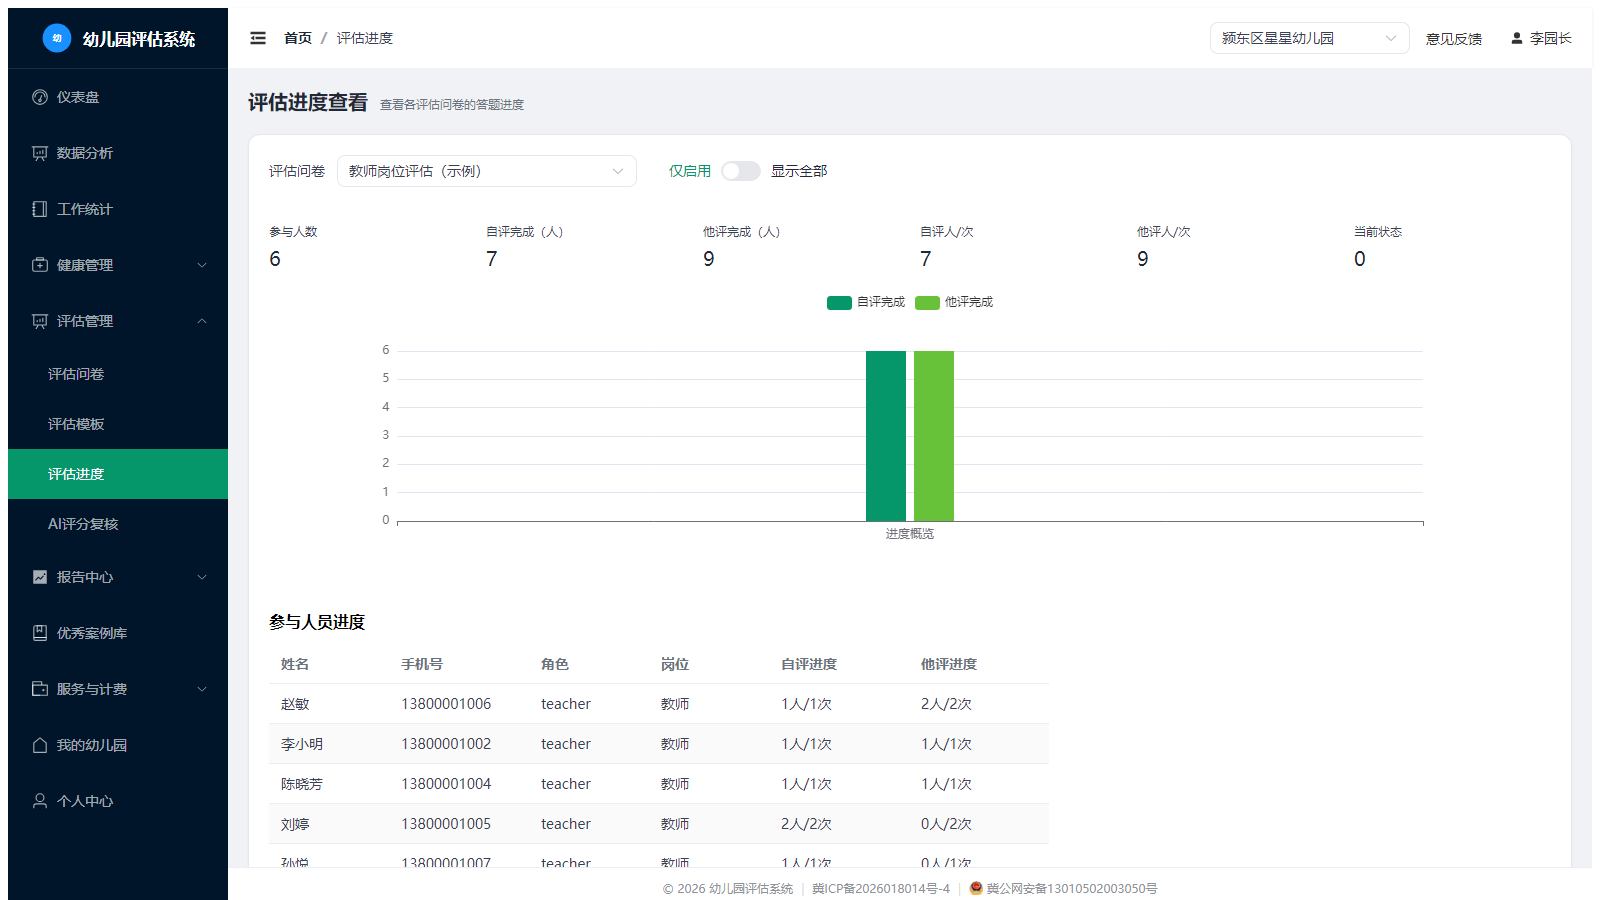Image resolution: width=1600 pixels, height=900 pixels.
Task: Click the 我的幼儿园 home icon
Action: pyautogui.click(x=40, y=745)
